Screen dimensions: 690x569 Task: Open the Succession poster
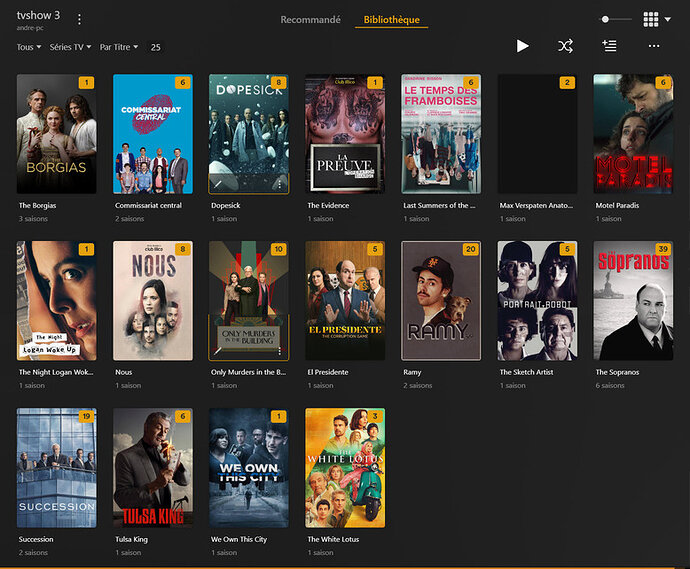coord(56,468)
